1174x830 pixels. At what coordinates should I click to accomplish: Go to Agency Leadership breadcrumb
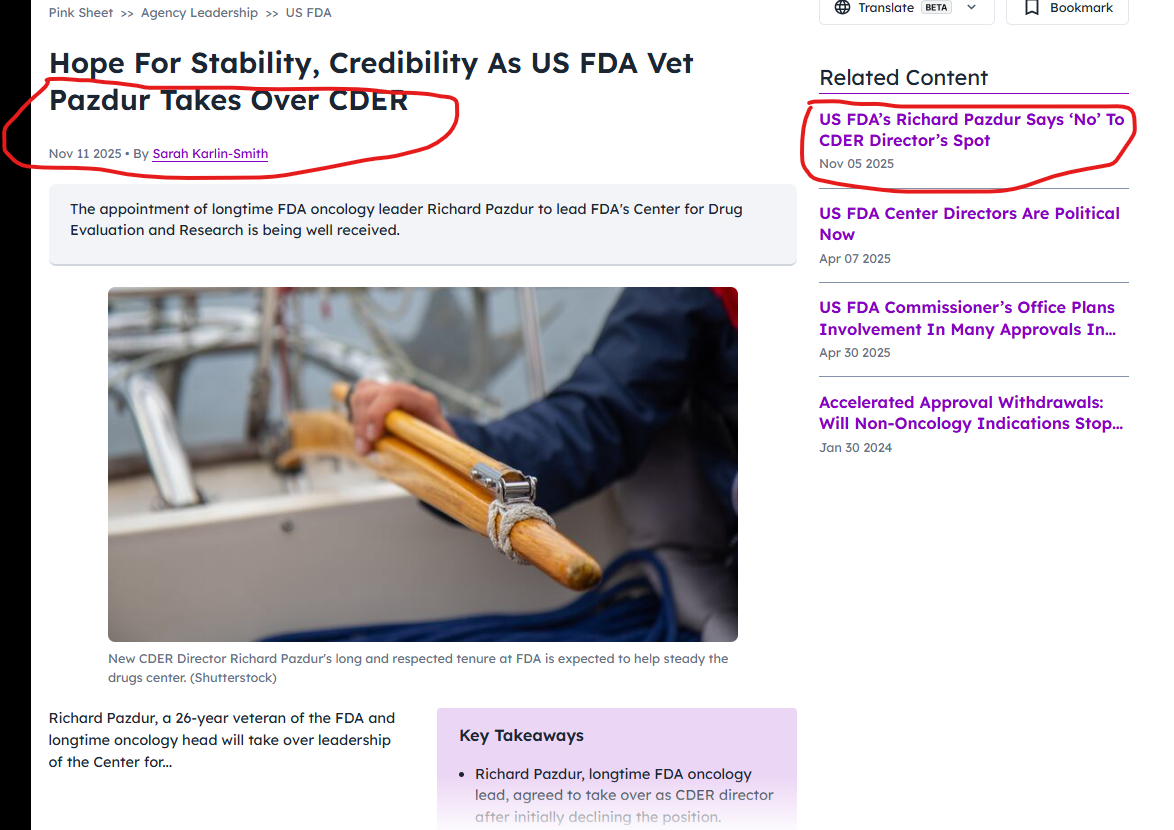click(199, 13)
